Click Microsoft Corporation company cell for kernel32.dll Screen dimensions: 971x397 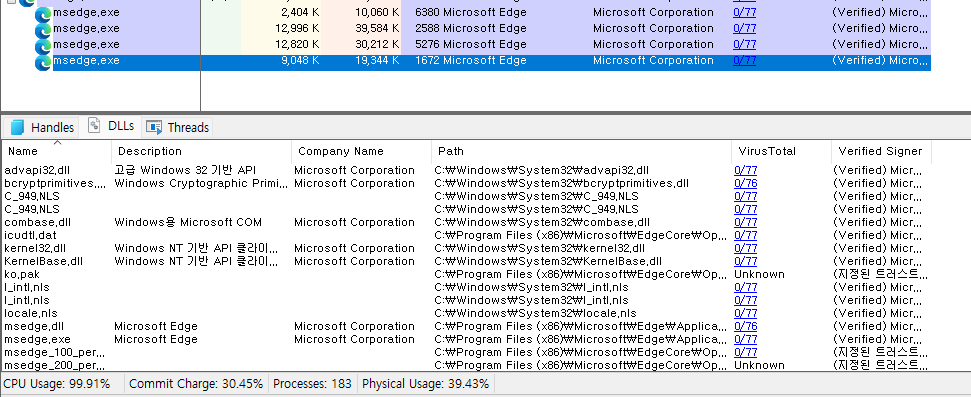click(x=354, y=248)
